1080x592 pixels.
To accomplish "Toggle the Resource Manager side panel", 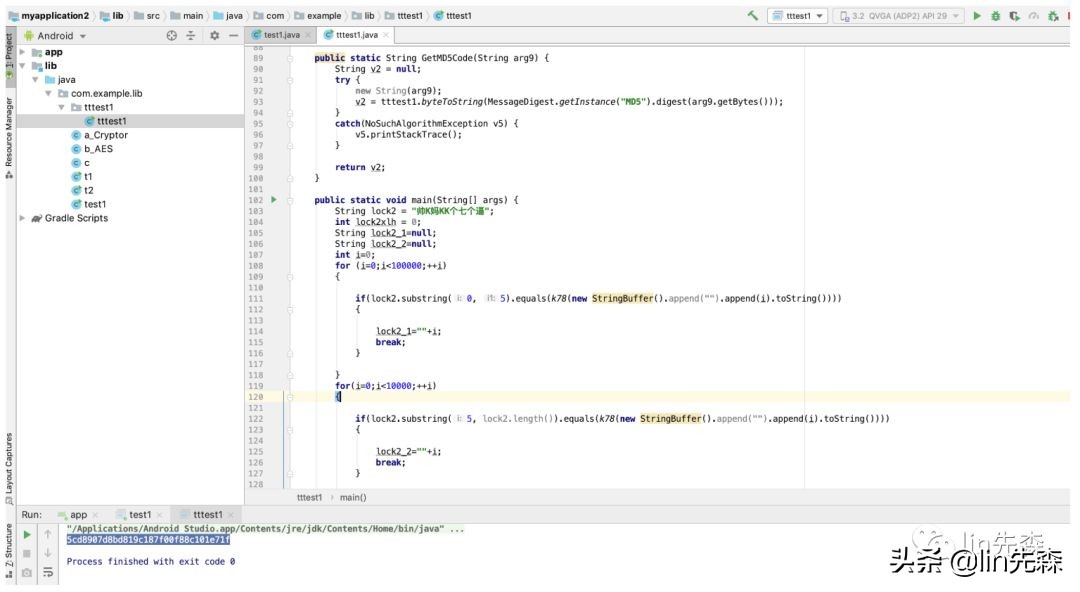I will pos(9,135).
